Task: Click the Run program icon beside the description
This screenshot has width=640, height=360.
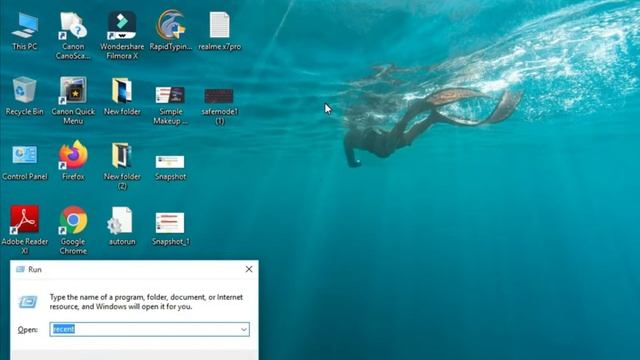Action: click(x=28, y=302)
